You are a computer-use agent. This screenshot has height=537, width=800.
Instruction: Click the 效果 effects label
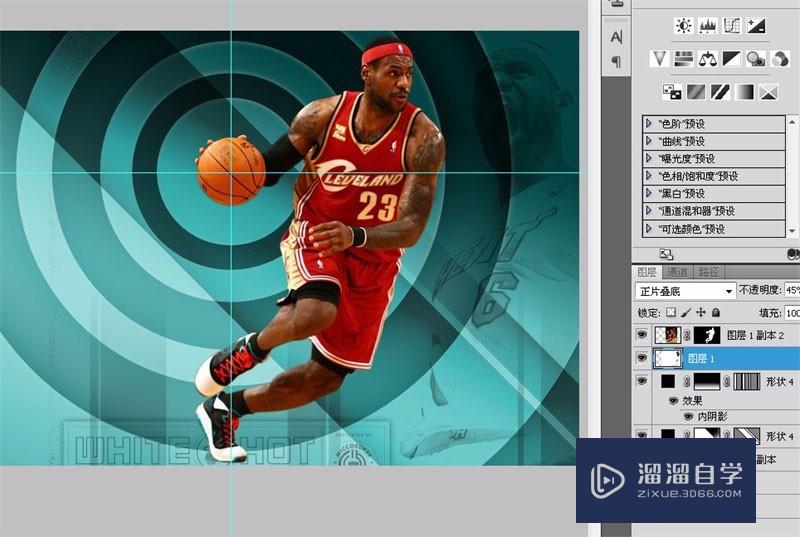(x=692, y=401)
